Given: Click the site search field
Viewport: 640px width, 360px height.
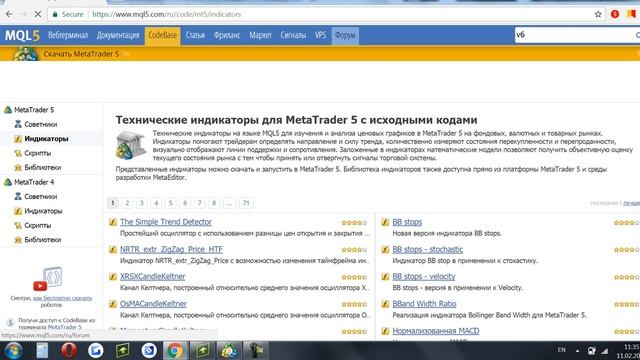Looking at the screenshot, I should tap(576, 35).
